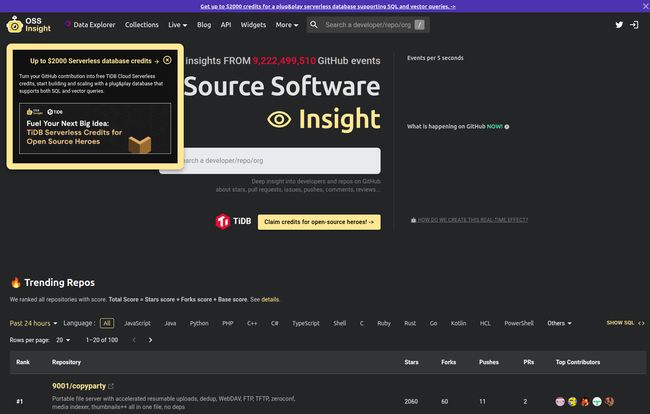Click the Repository column header
Image resolution: width=650 pixels, height=414 pixels.
(66, 362)
